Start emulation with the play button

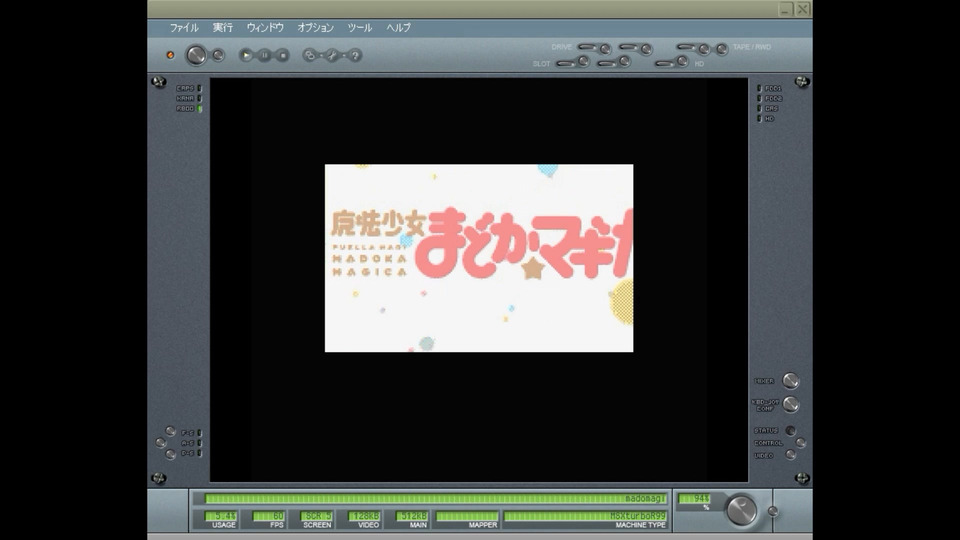pos(246,55)
